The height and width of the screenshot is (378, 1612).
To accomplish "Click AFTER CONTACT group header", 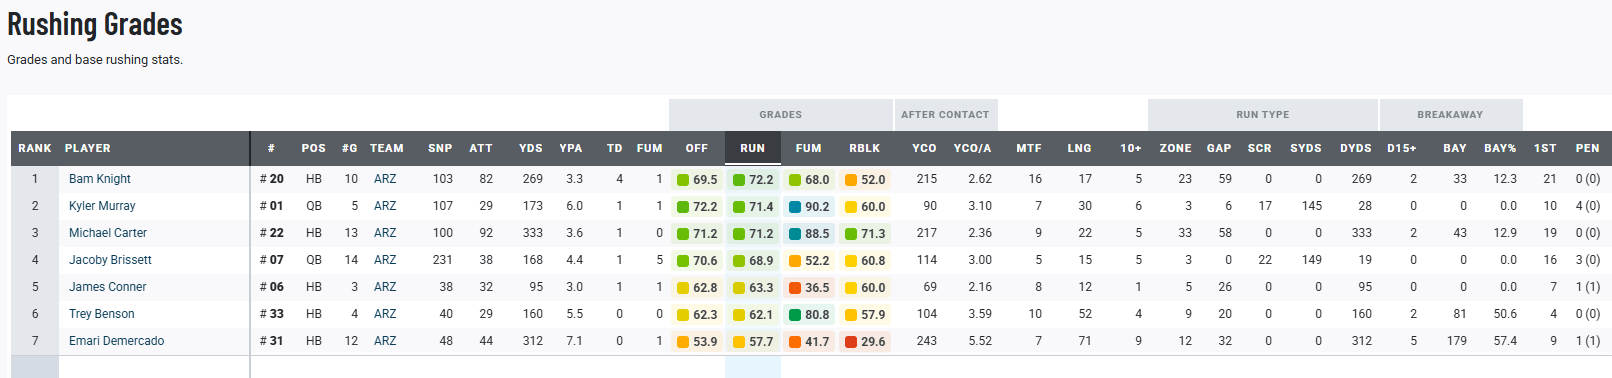I will [945, 115].
